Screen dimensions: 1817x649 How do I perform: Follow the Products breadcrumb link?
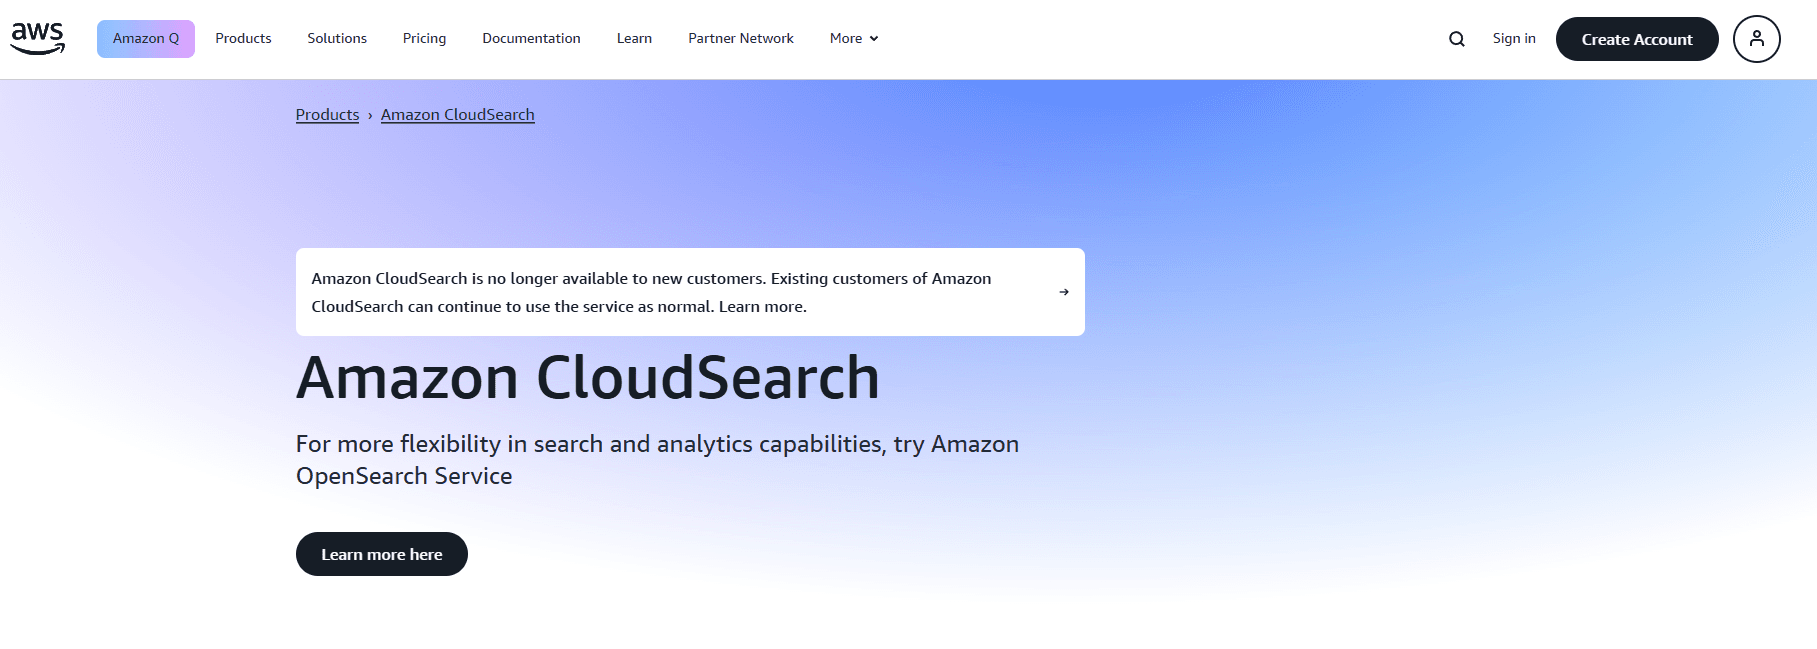pyautogui.click(x=327, y=115)
